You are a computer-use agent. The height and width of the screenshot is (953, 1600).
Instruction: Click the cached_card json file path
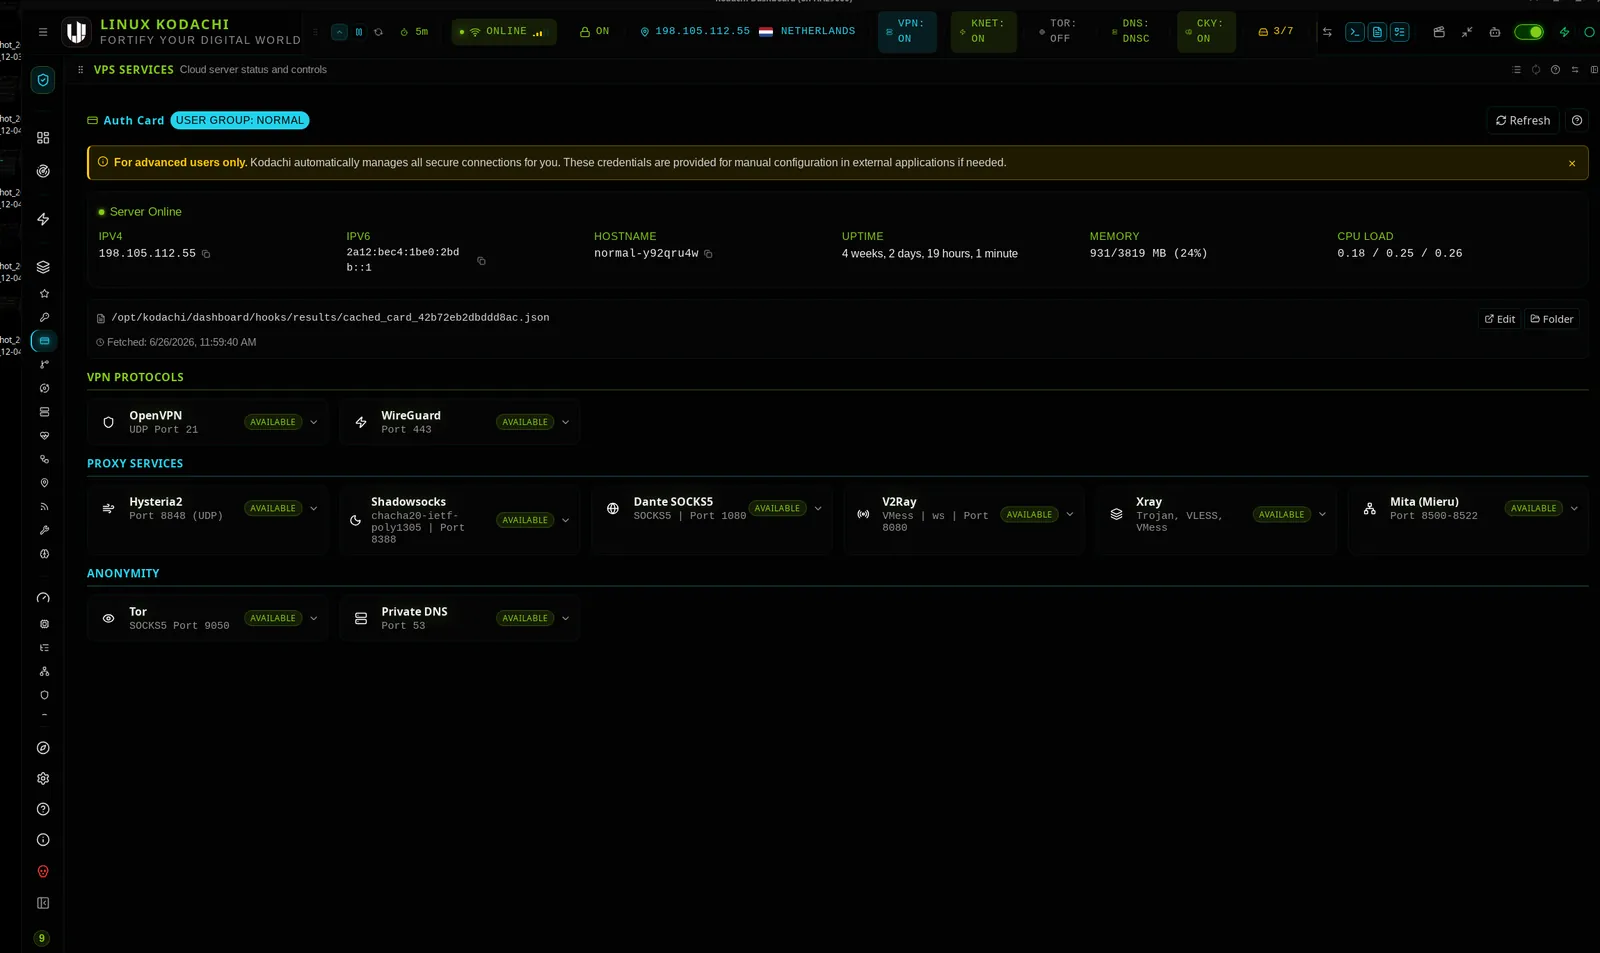(330, 318)
